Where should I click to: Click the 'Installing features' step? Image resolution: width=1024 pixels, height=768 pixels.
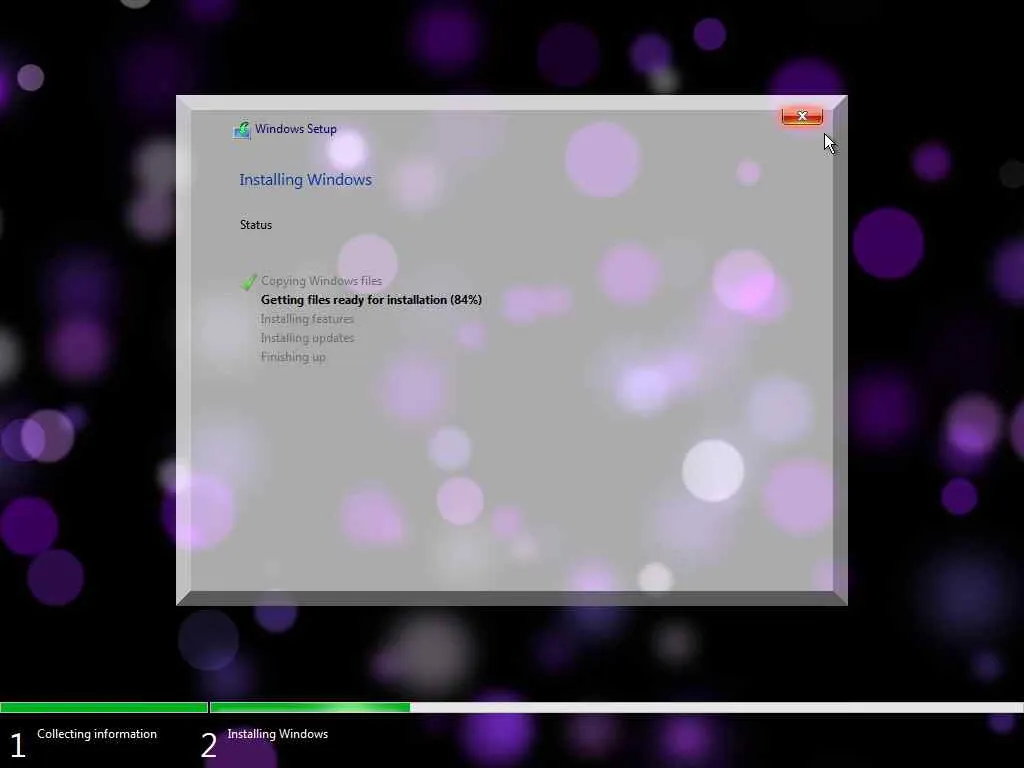[307, 319]
